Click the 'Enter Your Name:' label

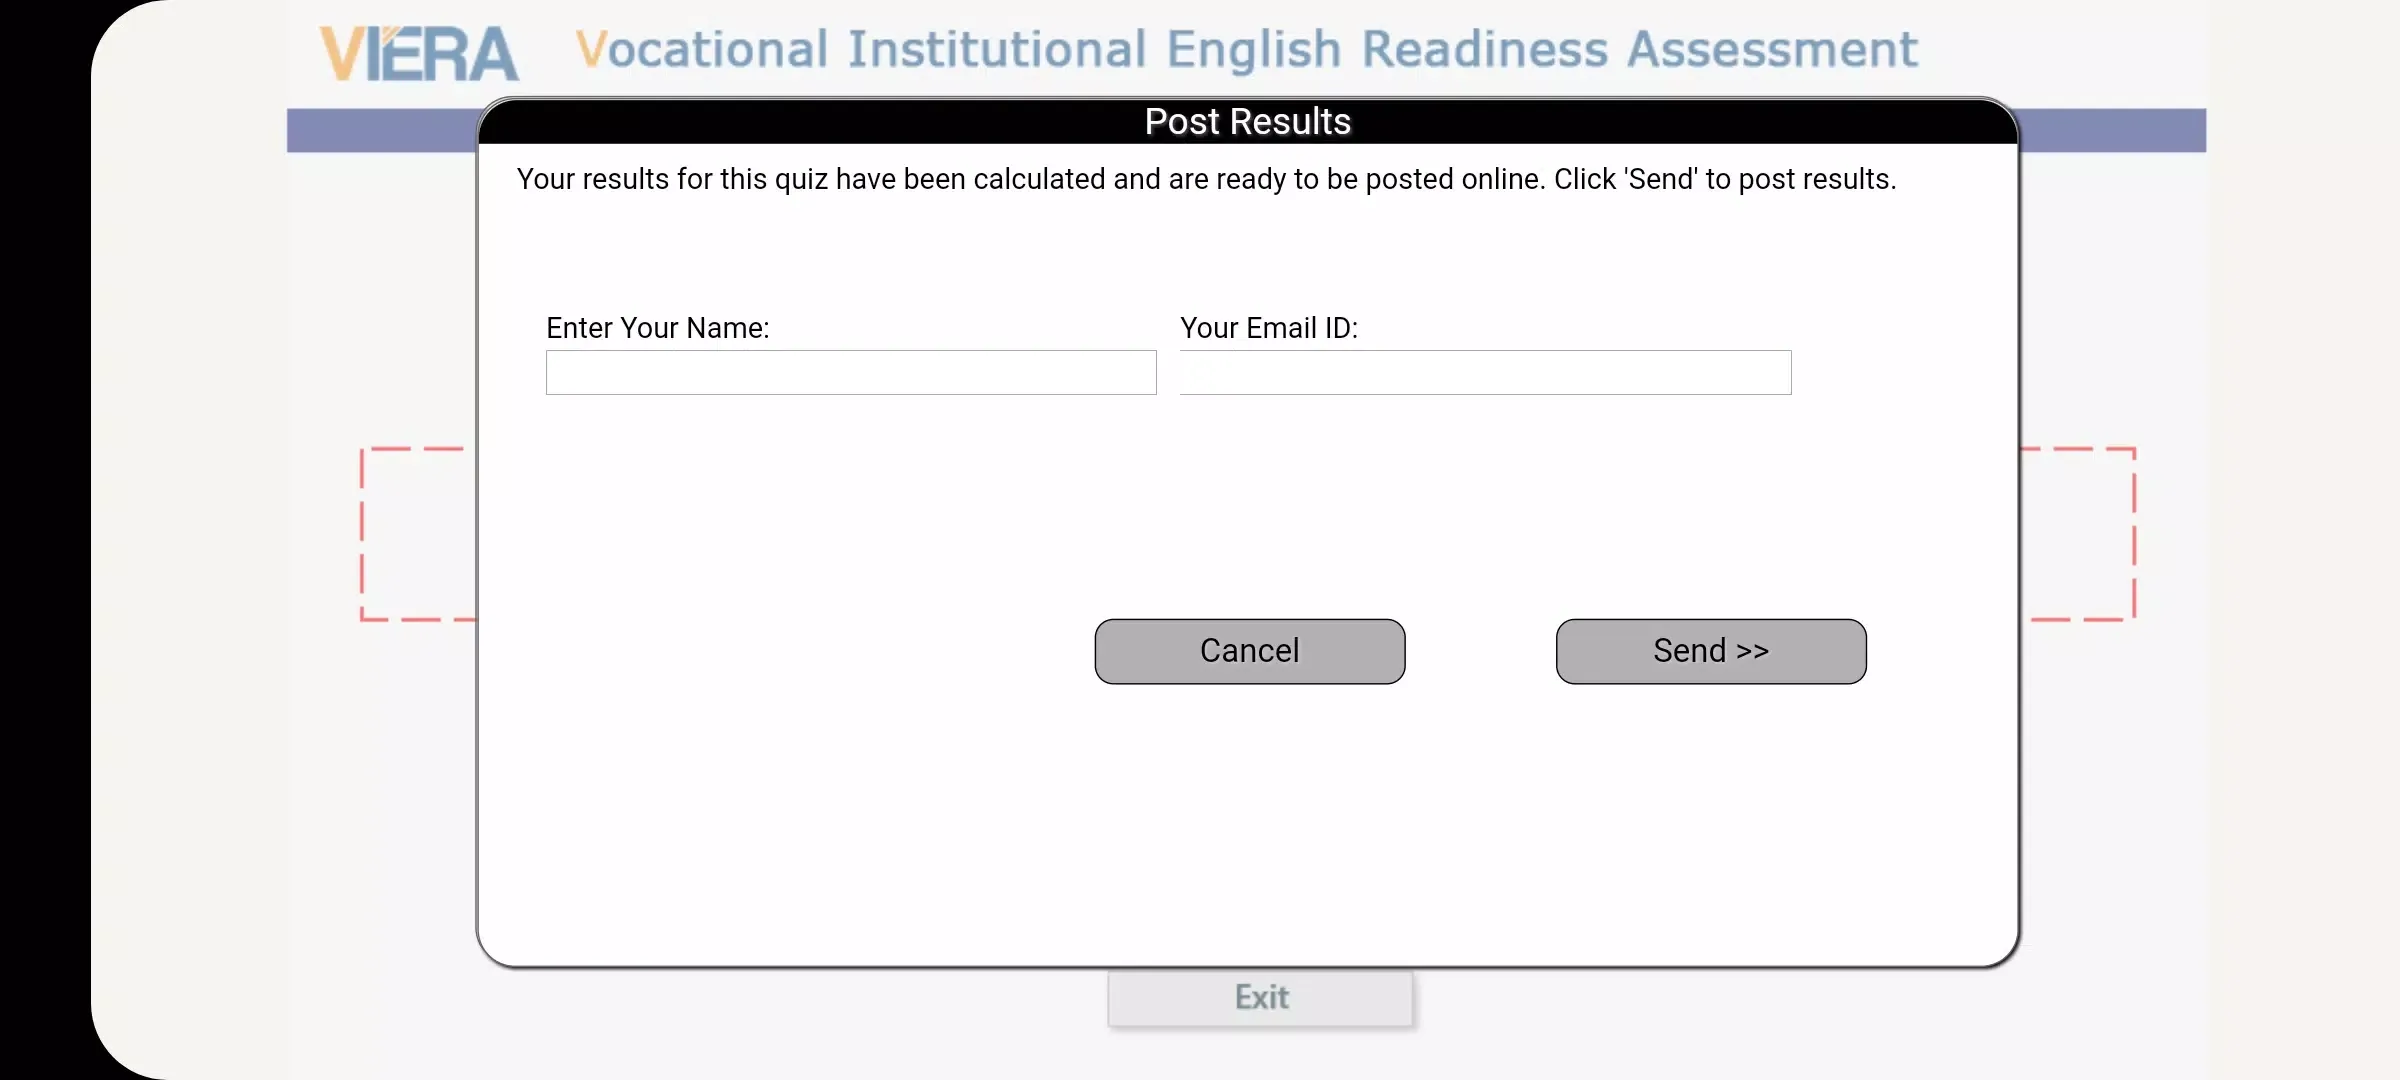[658, 328]
